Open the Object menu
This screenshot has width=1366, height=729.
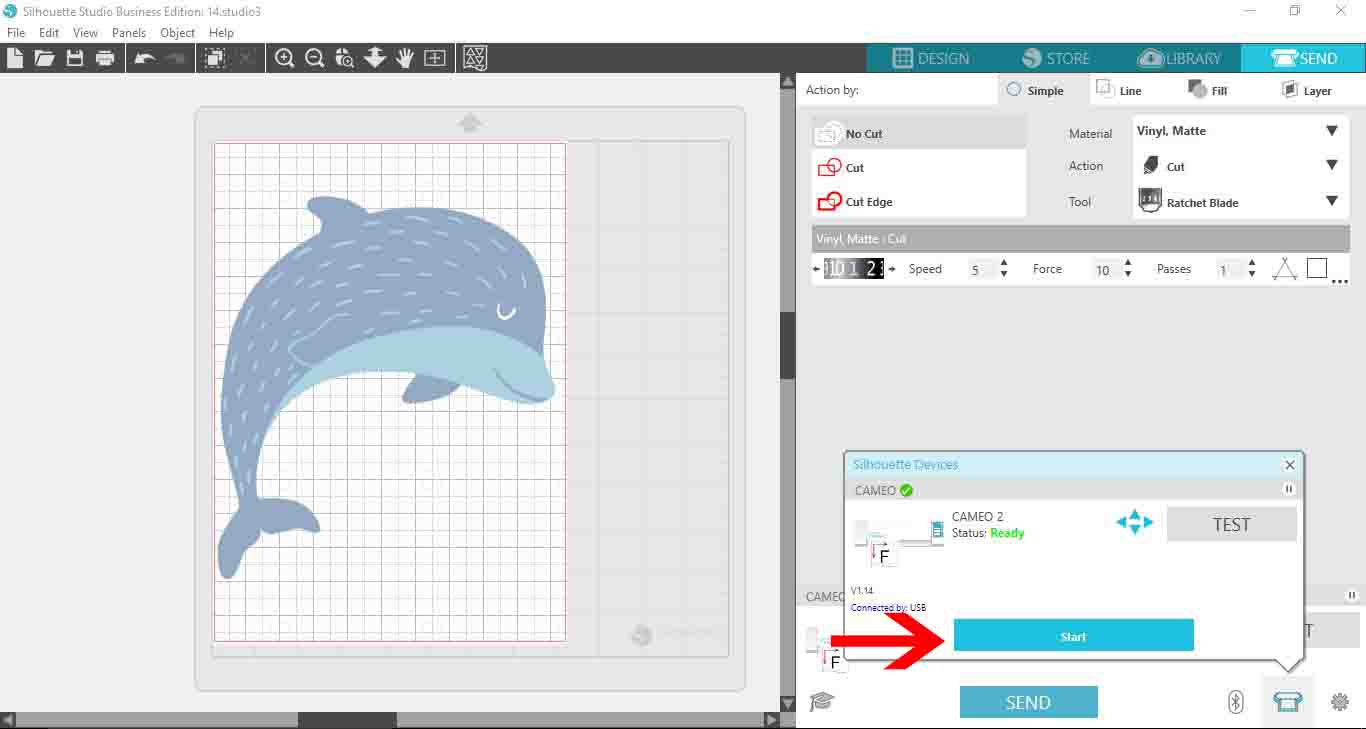tap(177, 32)
